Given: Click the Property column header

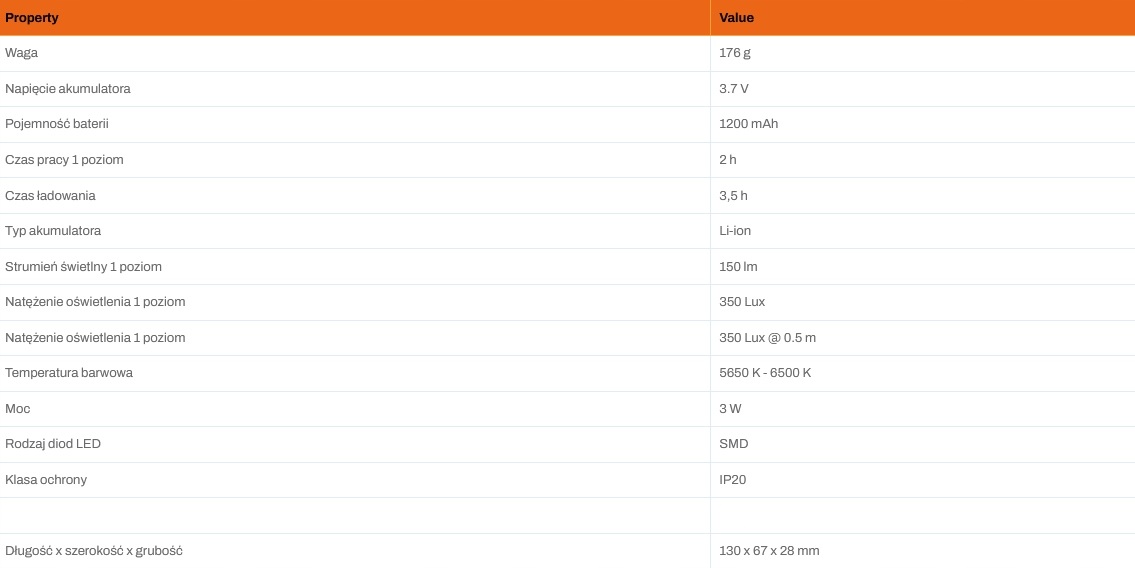Looking at the screenshot, I should [32, 18].
